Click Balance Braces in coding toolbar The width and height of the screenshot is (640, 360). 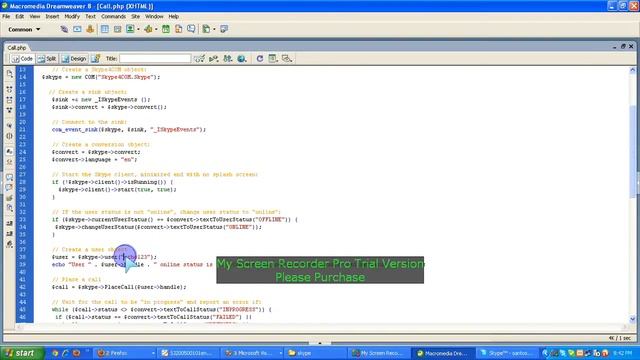[9, 136]
